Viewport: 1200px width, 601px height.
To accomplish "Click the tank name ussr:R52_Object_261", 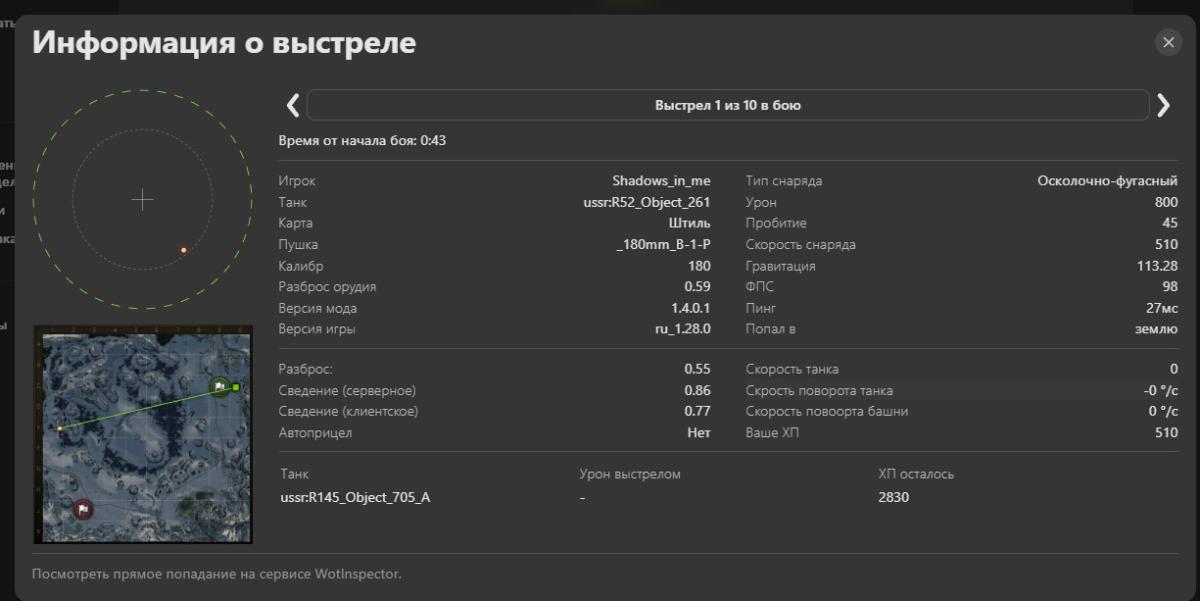I will (x=647, y=202).
